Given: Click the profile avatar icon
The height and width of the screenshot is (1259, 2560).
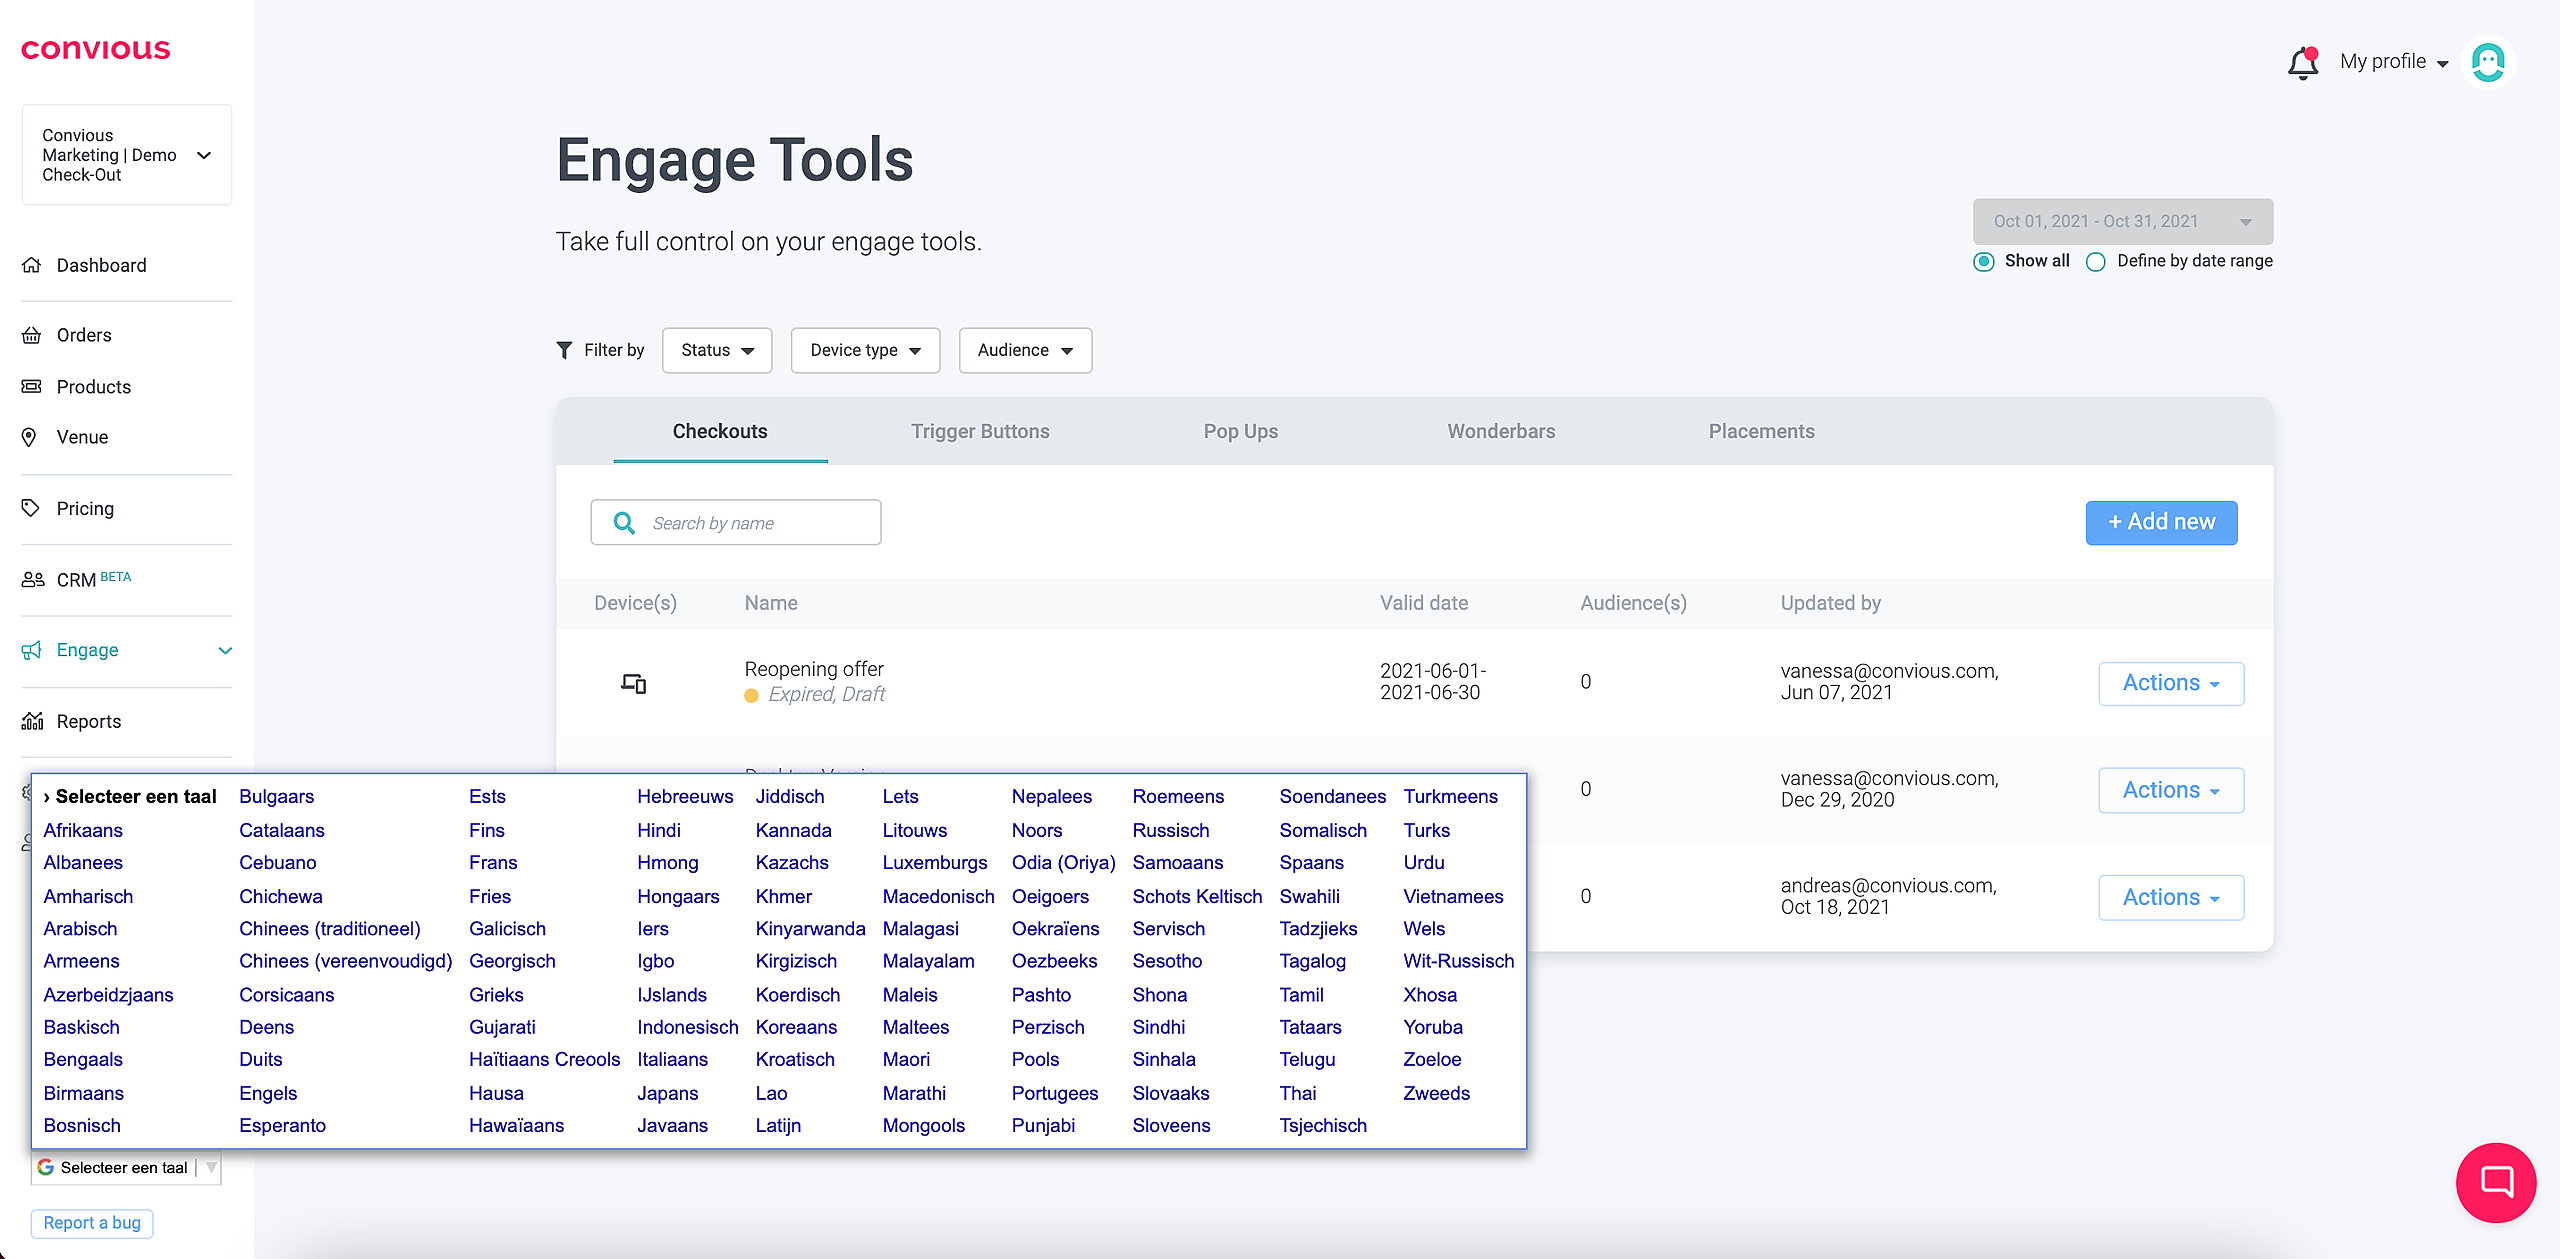Looking at the screenshot, I should pyautogui.click(x=2487, y=63).
